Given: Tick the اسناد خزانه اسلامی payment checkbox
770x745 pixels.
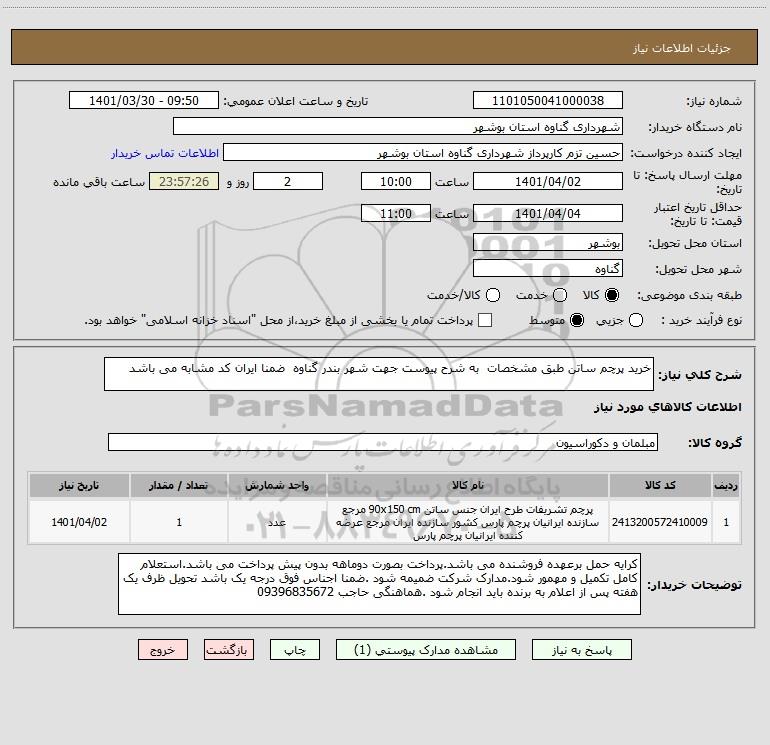Looking at the screenshot, I should (x=485, y=320).
